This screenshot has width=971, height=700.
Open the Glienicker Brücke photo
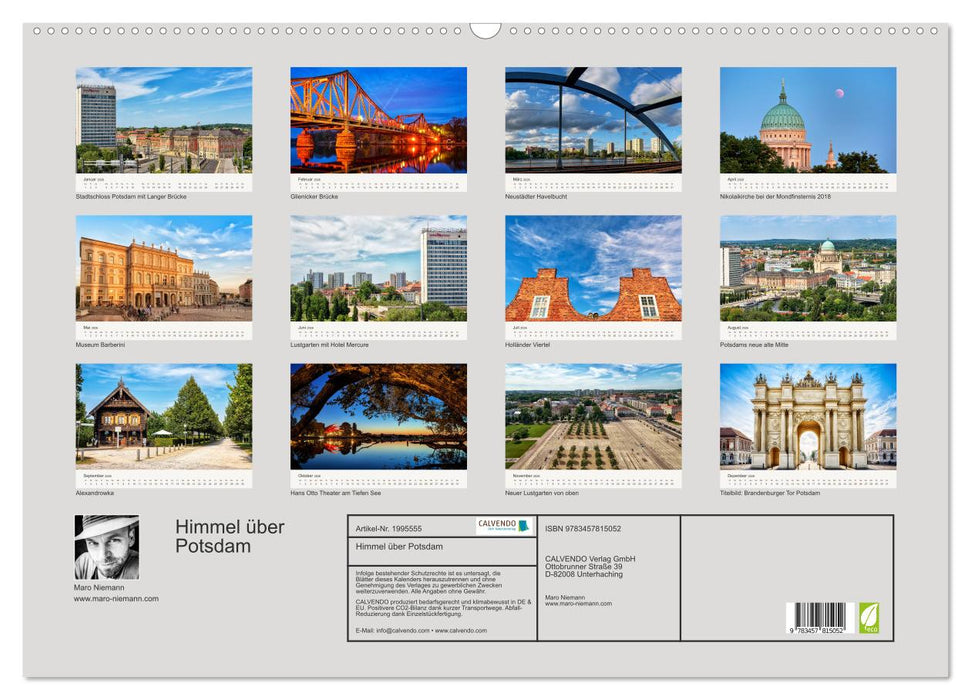click(378, 120)
